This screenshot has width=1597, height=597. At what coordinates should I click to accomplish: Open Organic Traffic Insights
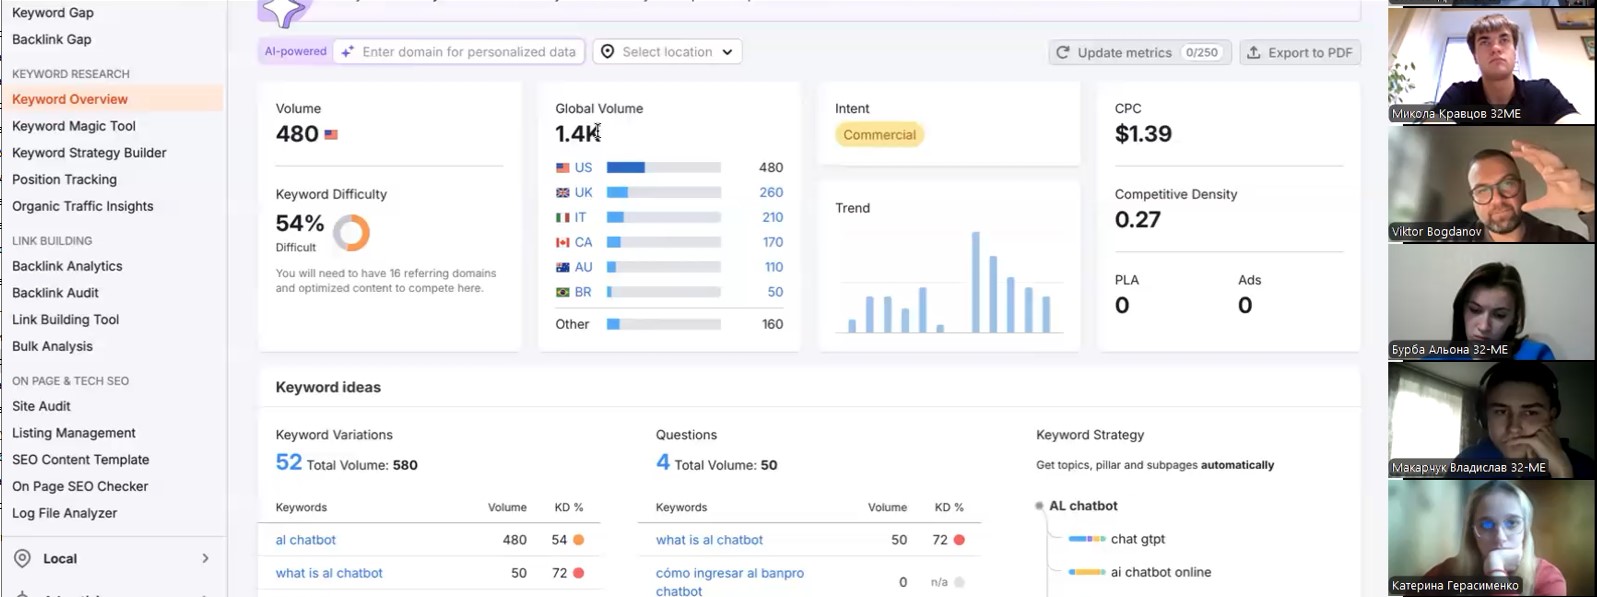tap(83, 206)
